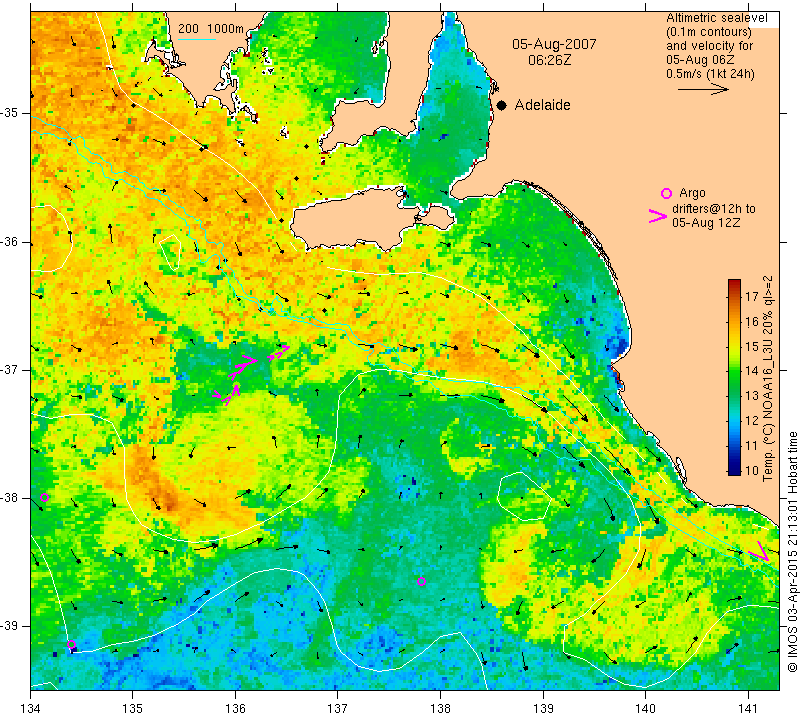The image size is (800, 720).
Task: Click the longitude label 141
Action: [748, 708]
